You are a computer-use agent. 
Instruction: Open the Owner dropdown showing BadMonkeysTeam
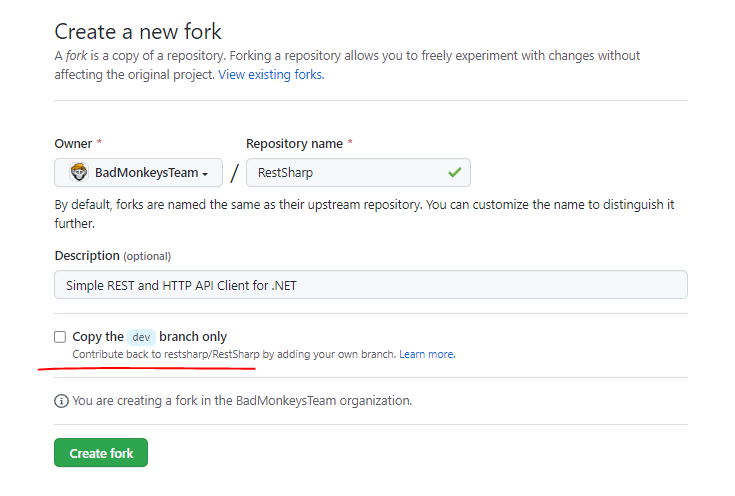click(138, 172)
